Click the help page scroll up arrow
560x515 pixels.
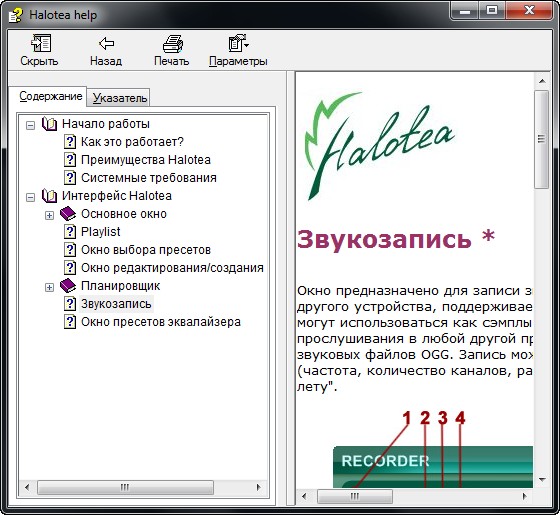coord(542,81)
